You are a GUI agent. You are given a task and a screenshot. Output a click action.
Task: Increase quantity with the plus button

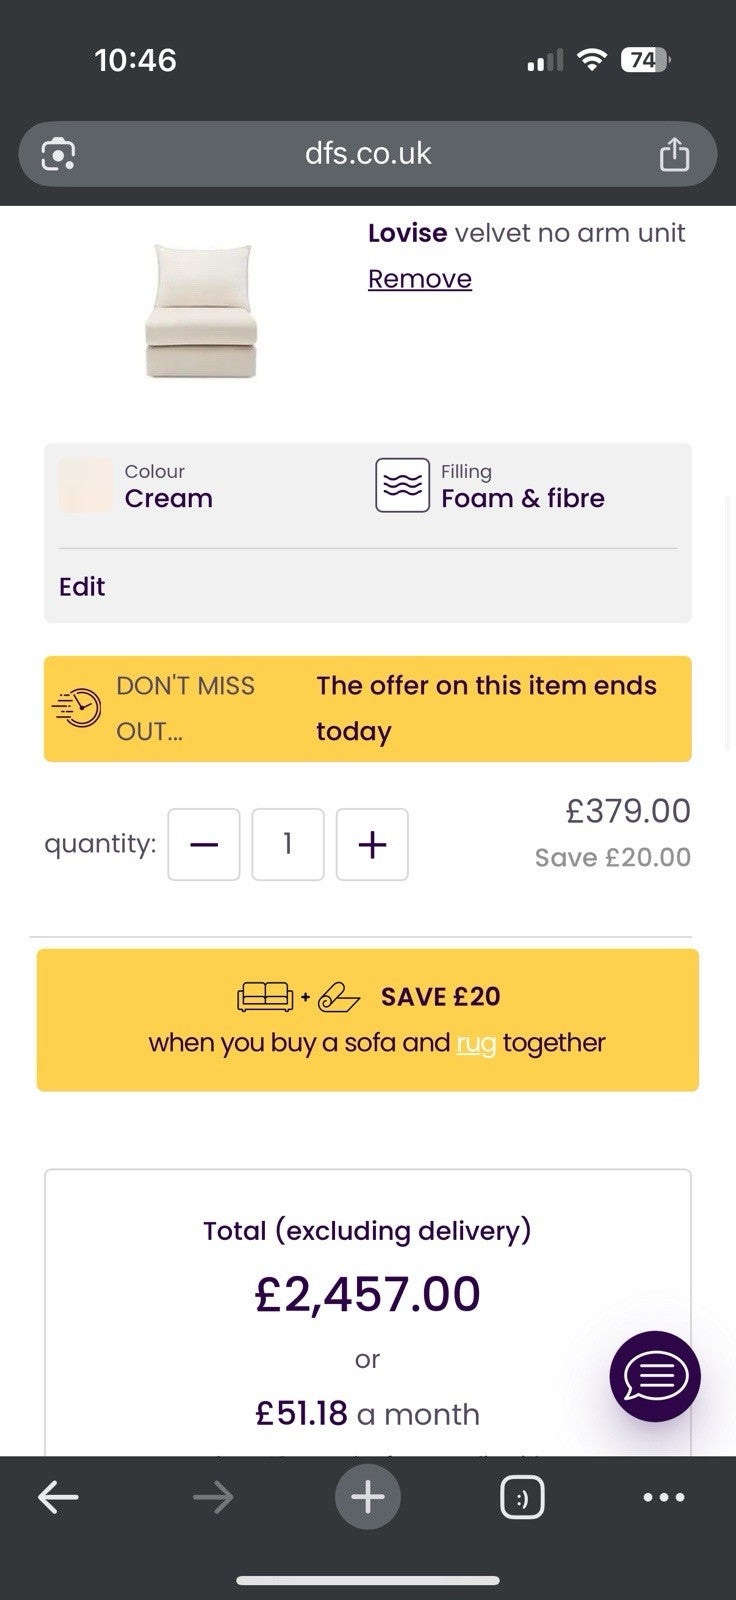click(372, 845)
